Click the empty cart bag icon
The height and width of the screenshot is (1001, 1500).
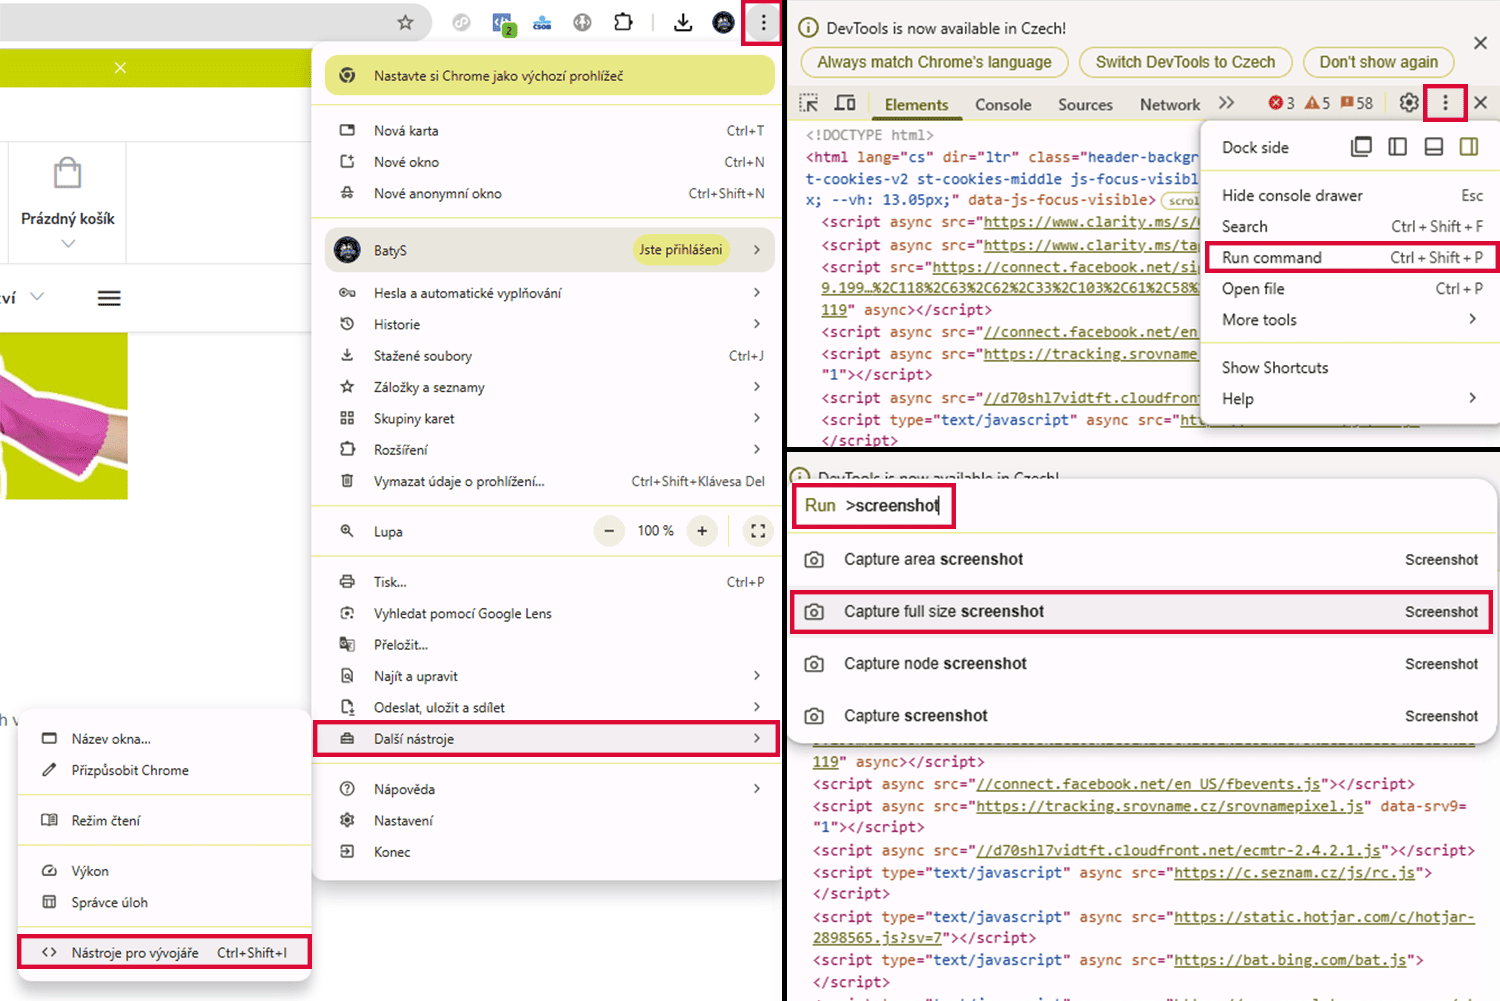pos(68,174)
